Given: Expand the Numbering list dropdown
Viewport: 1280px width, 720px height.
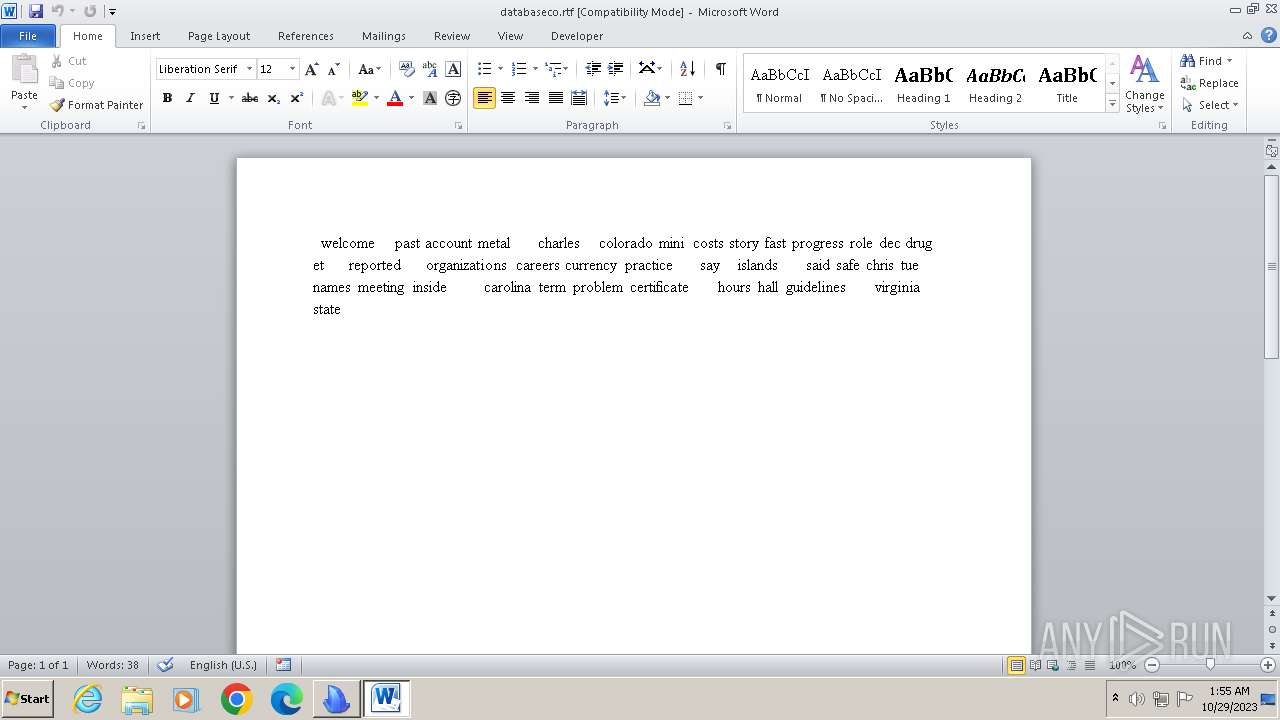Looking at the screenshot, I should (x=535, y=69).
